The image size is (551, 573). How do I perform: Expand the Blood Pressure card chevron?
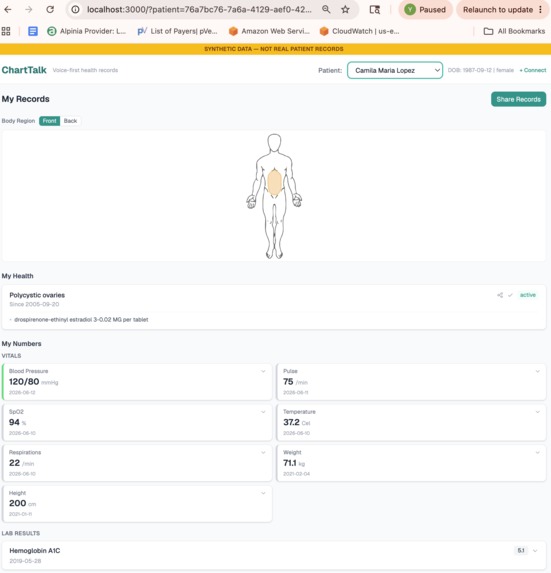coord(263,371)
